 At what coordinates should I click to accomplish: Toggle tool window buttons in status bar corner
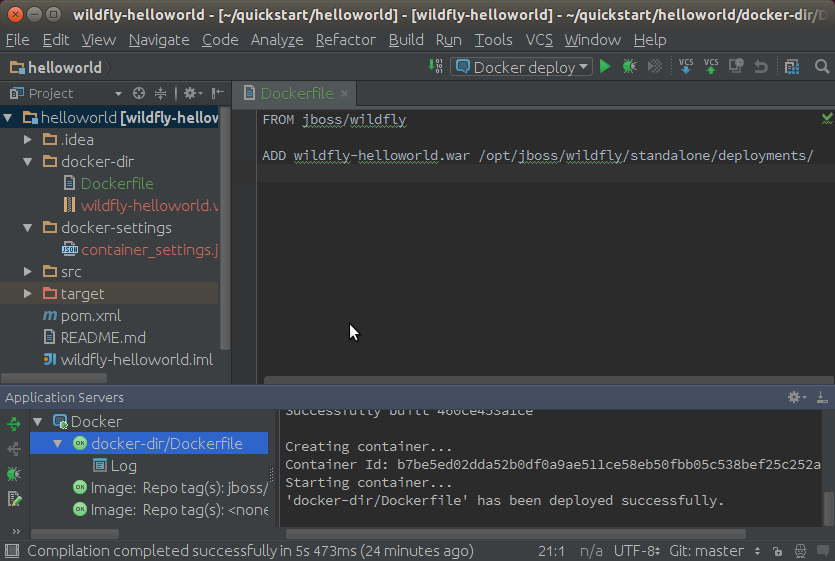pyautogui.click(x=11, y=551)
